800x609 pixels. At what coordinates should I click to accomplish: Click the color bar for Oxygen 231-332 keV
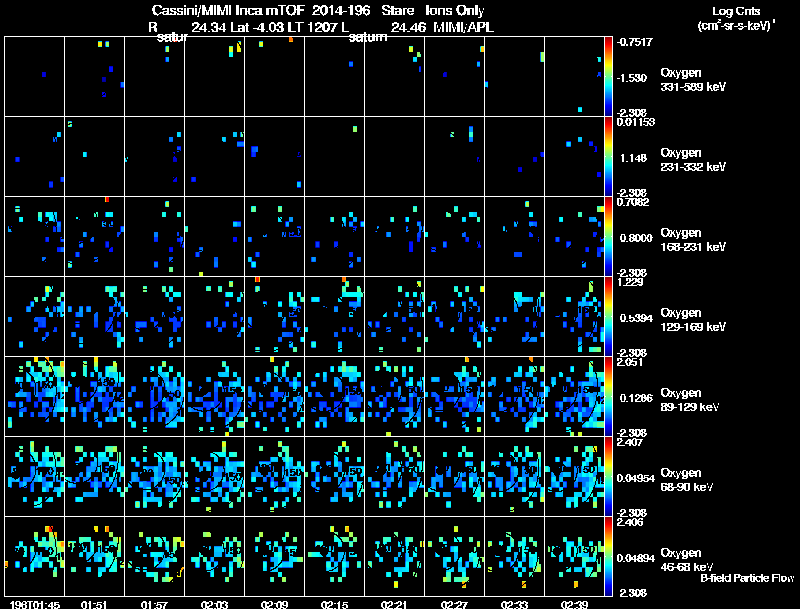tap(609, 157)
